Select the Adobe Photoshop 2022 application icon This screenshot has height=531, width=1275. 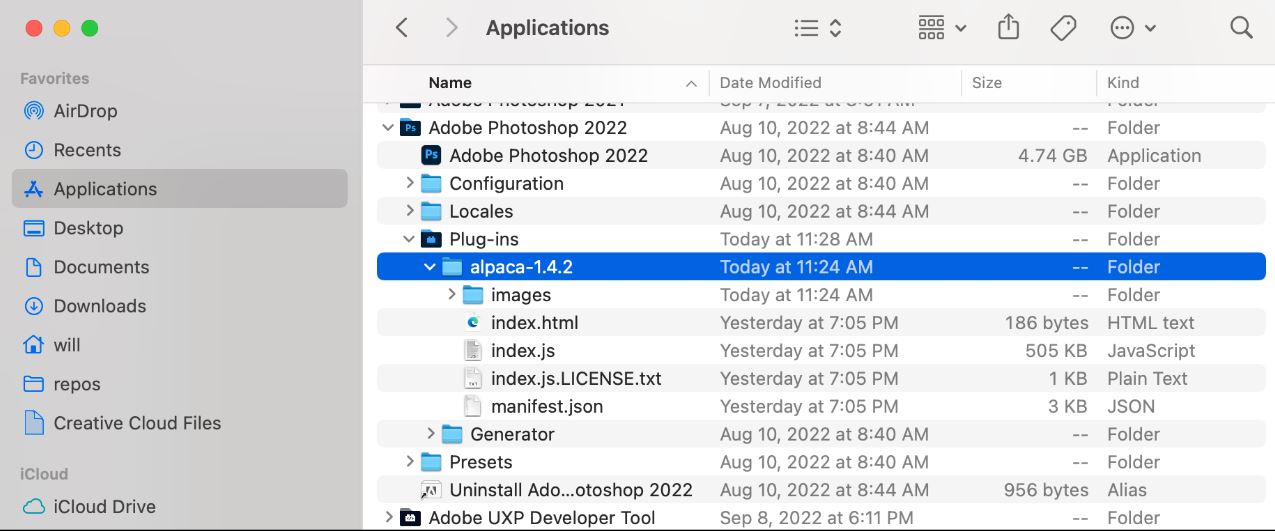[432, 155]
